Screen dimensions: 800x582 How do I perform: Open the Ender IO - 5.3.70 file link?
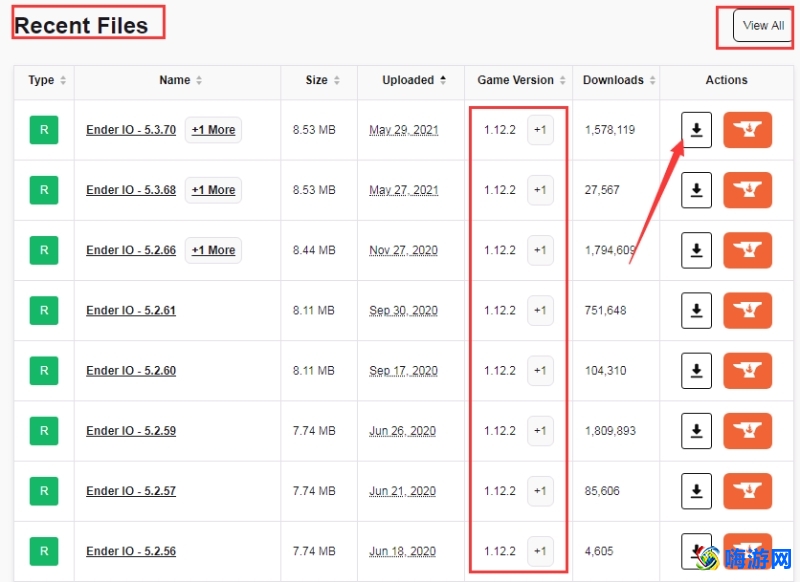131,130
